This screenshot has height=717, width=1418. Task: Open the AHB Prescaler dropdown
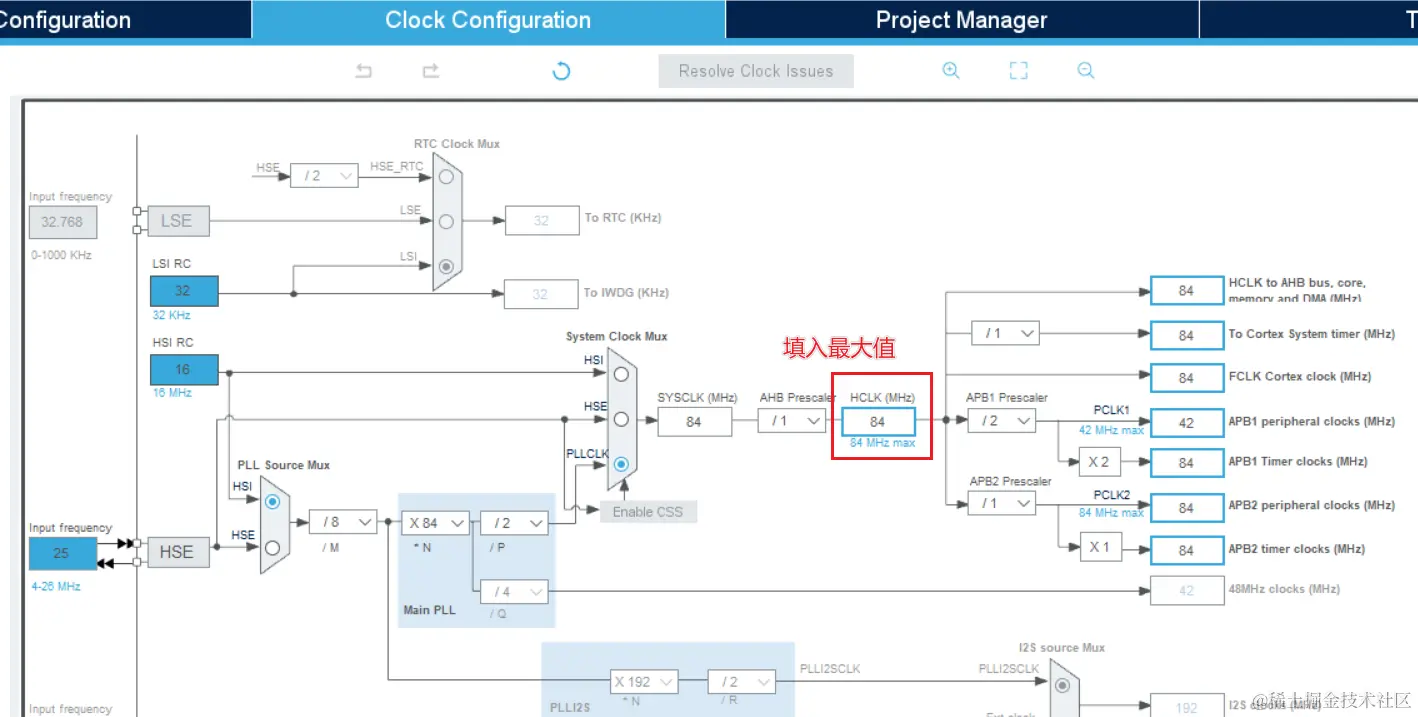coord(792,421)
